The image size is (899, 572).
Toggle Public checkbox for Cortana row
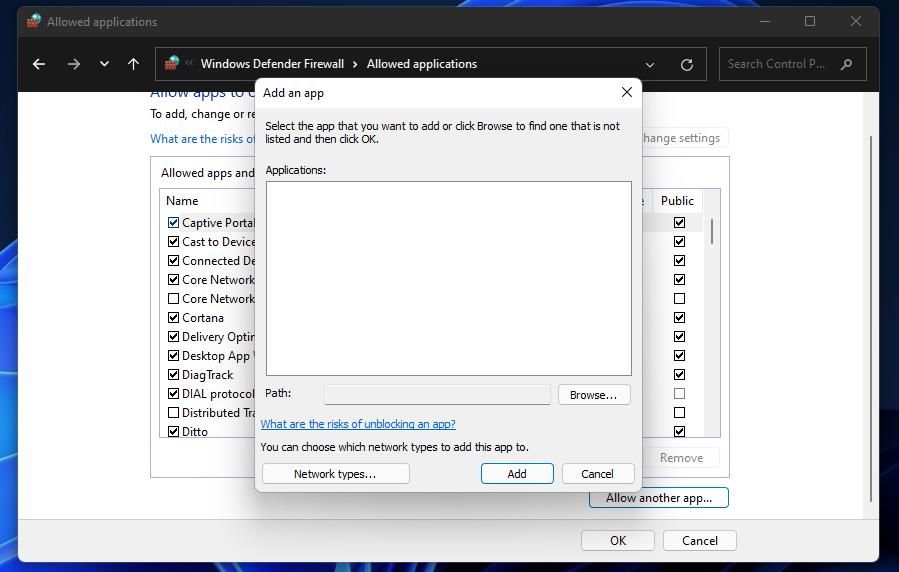coord(679,317)
